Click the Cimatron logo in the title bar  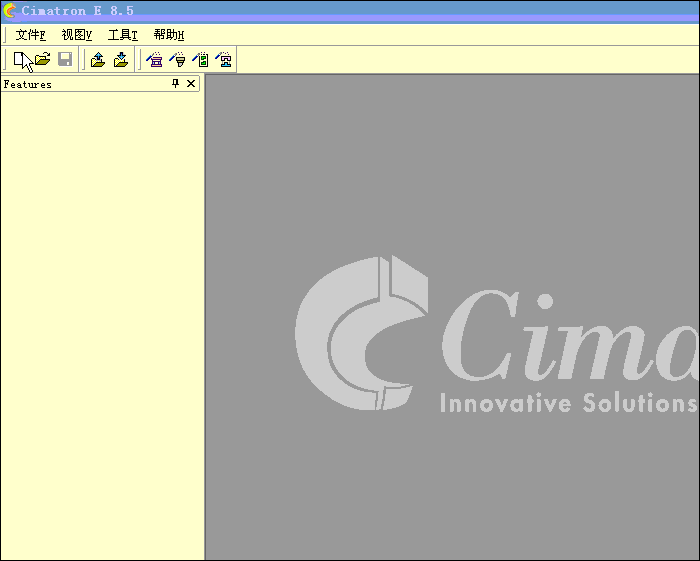click(x=9, y=10)
